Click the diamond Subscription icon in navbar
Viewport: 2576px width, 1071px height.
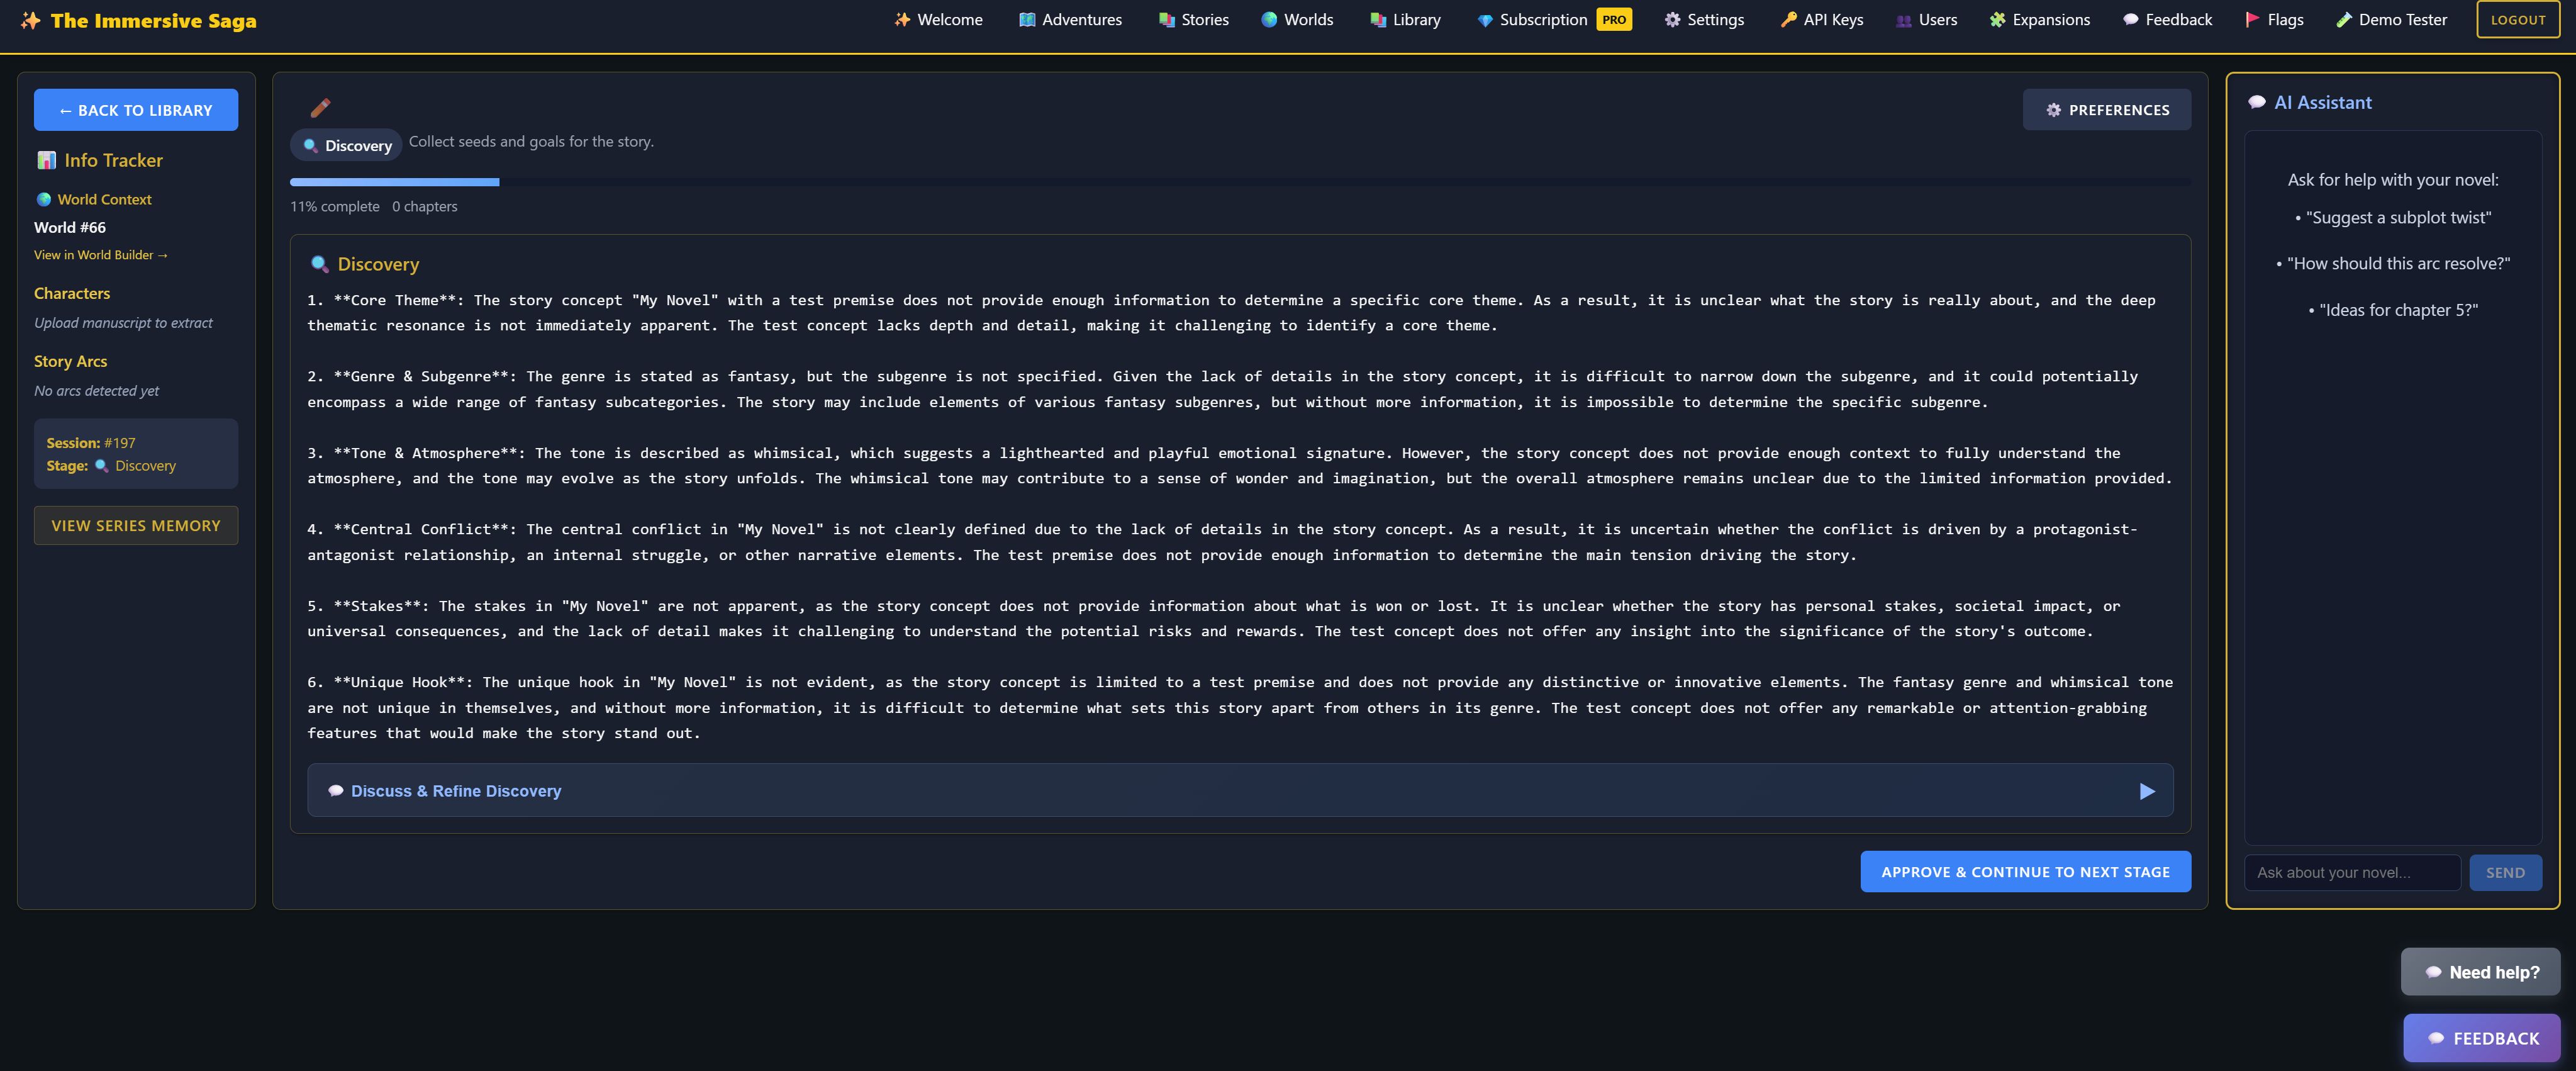pos(1485,20)
